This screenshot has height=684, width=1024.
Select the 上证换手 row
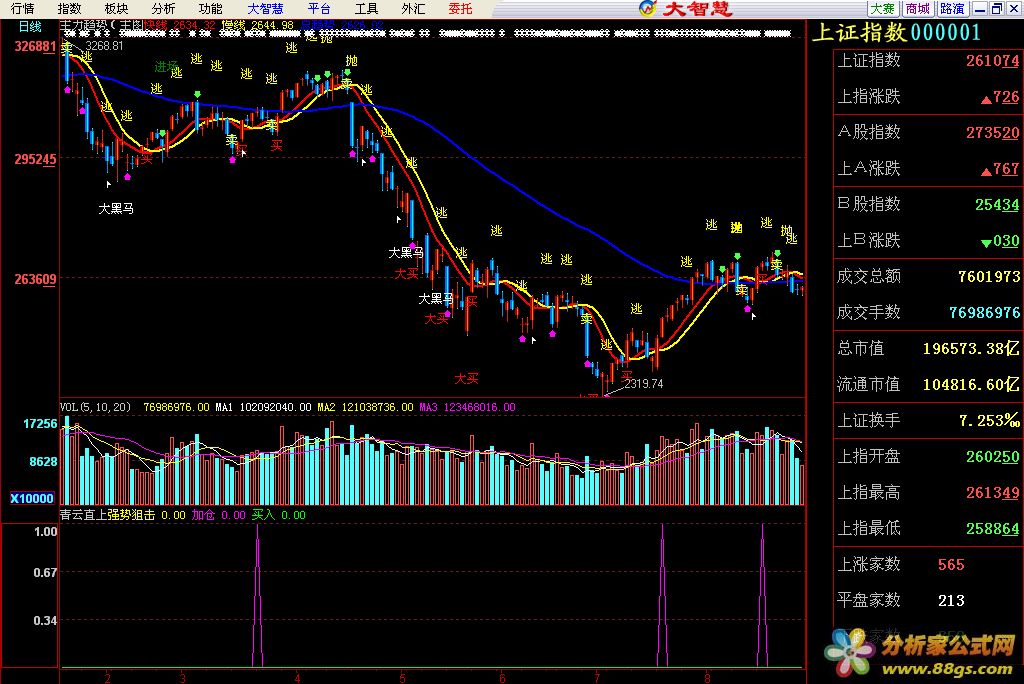tap(927, 420)
